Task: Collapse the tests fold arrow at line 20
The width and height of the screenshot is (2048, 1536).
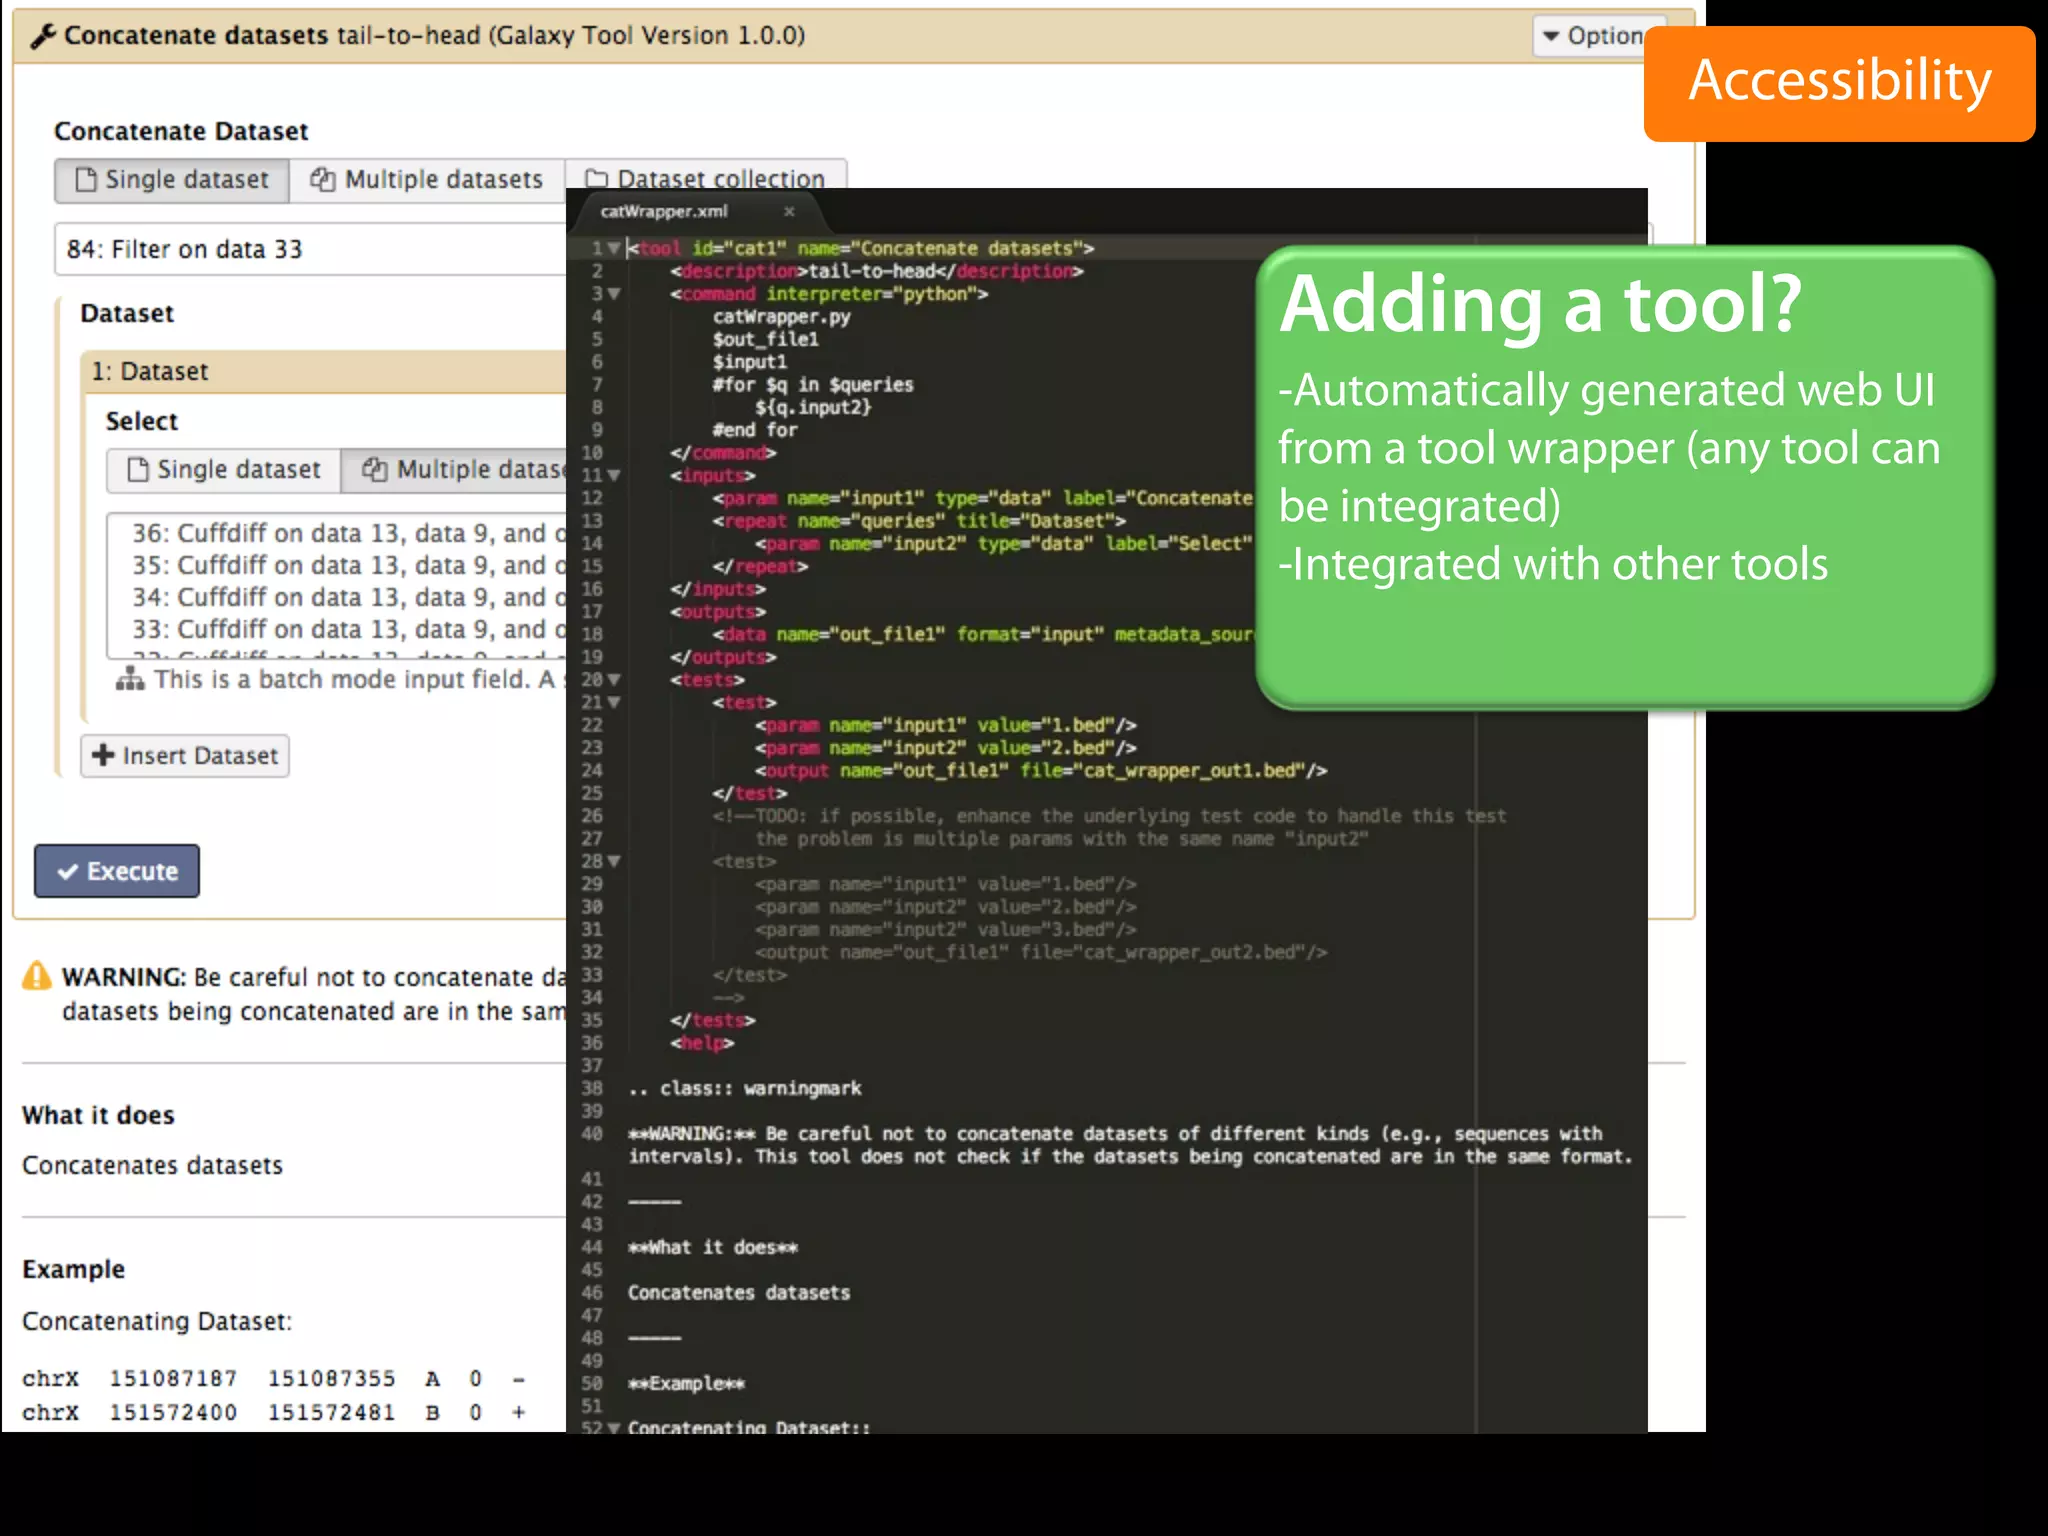Action: click(614, 680)
